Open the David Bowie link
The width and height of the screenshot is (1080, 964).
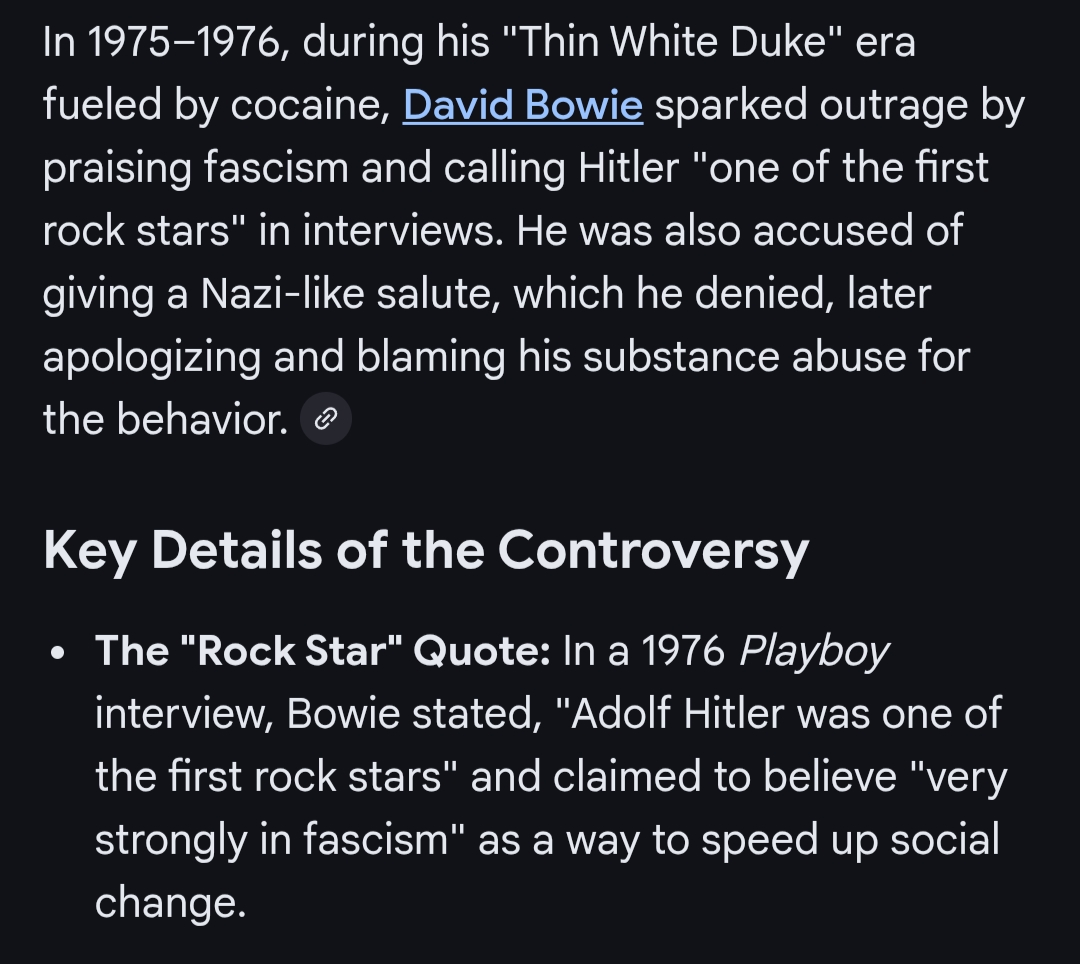[522, 105]
